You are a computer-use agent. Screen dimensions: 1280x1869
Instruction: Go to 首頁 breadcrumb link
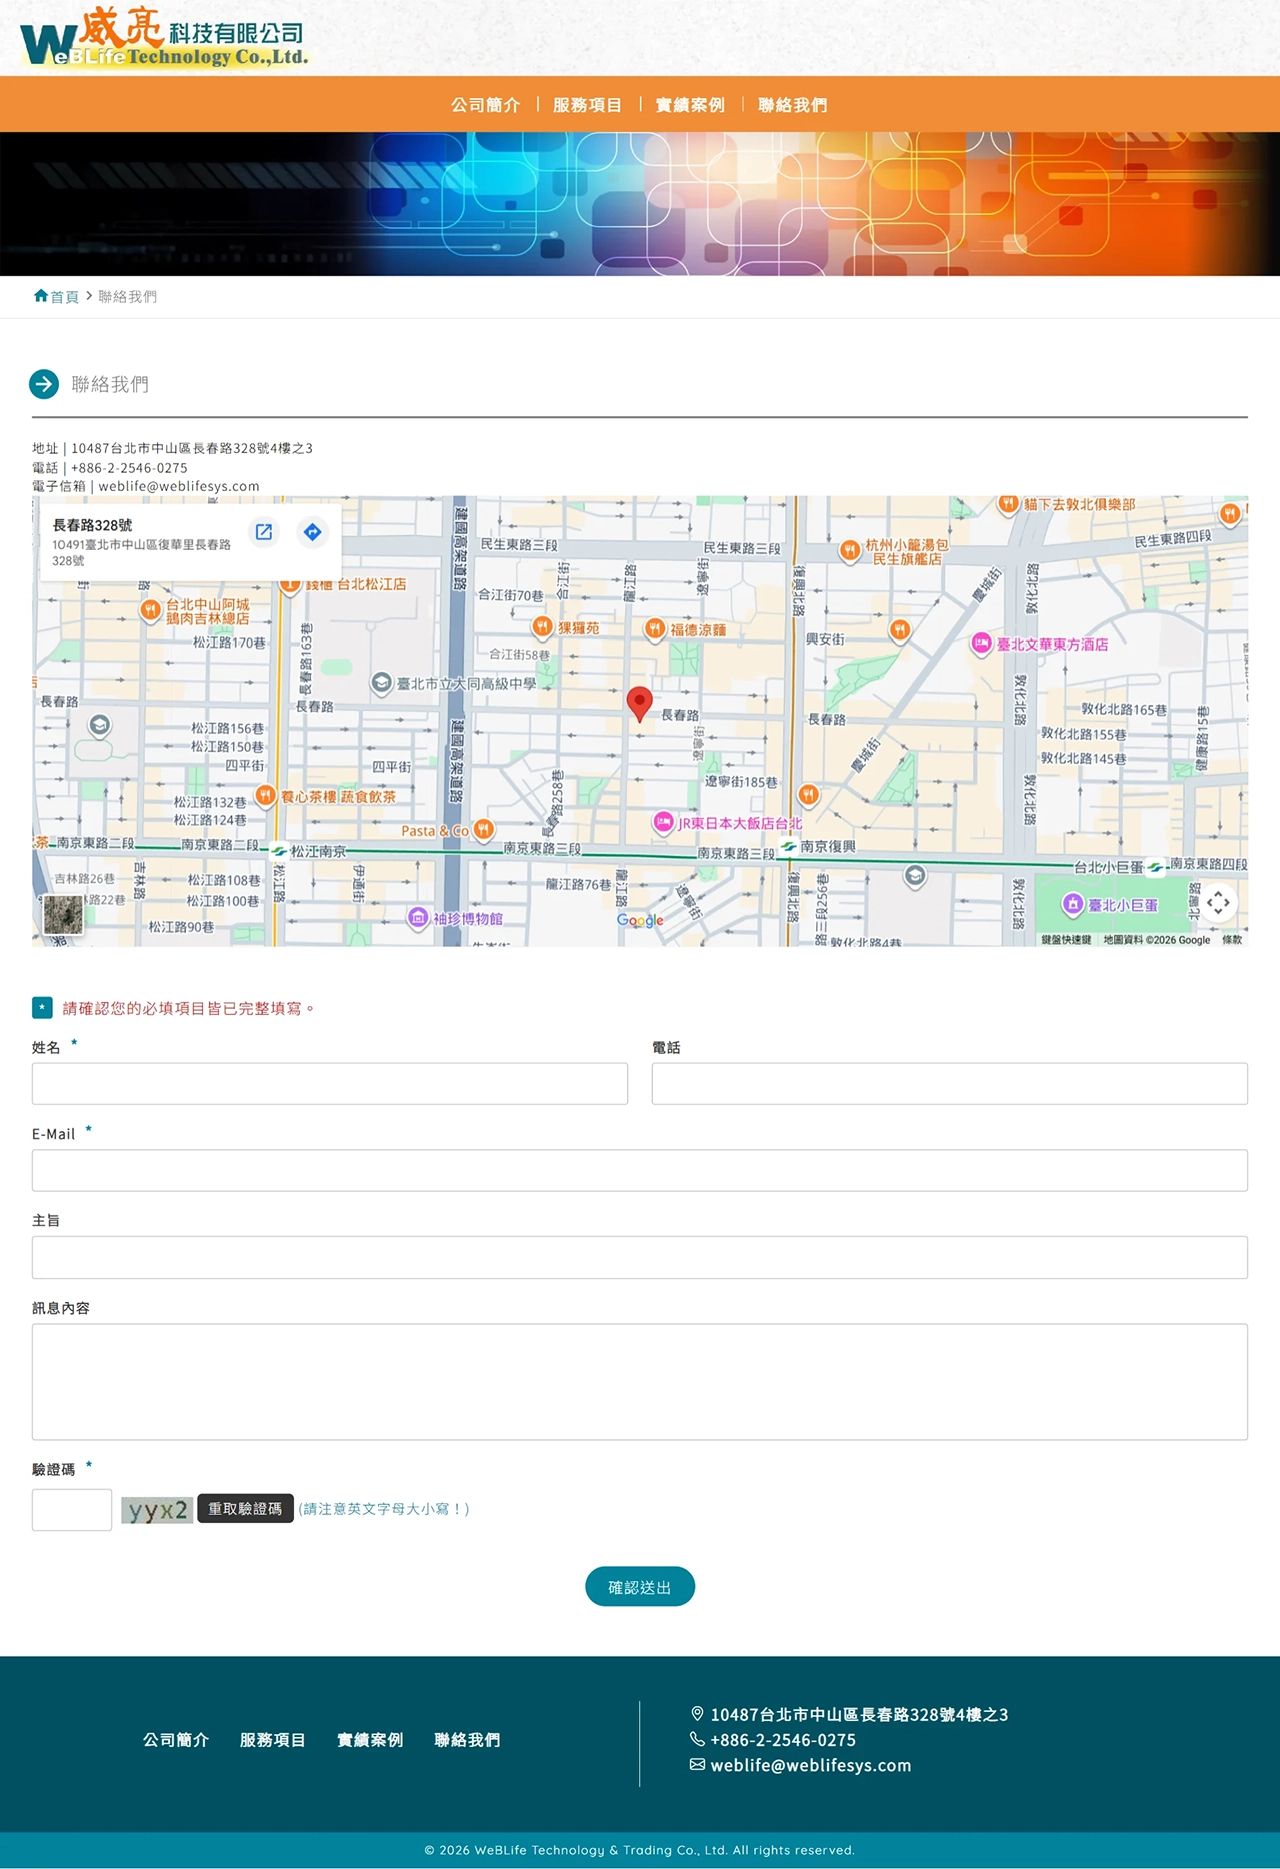click(x=64, y=297)
